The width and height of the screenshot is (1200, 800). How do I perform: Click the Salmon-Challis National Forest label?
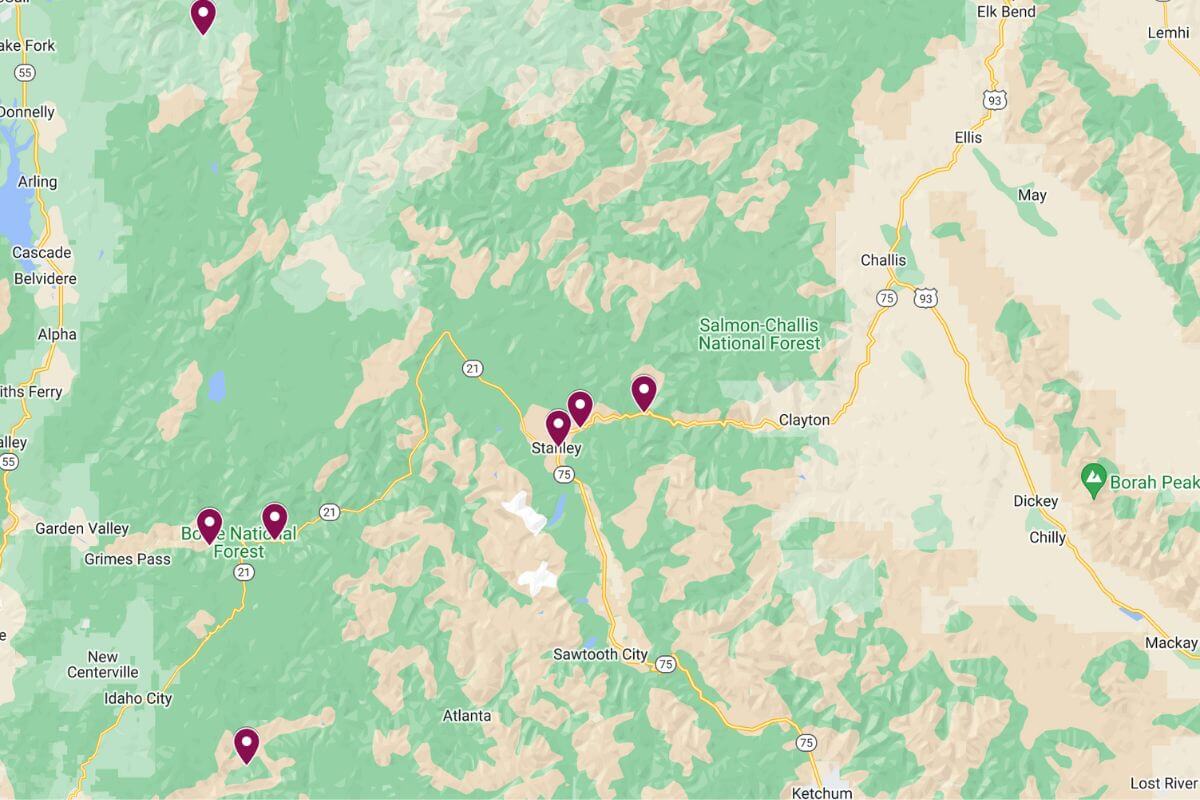pos(759,335)
